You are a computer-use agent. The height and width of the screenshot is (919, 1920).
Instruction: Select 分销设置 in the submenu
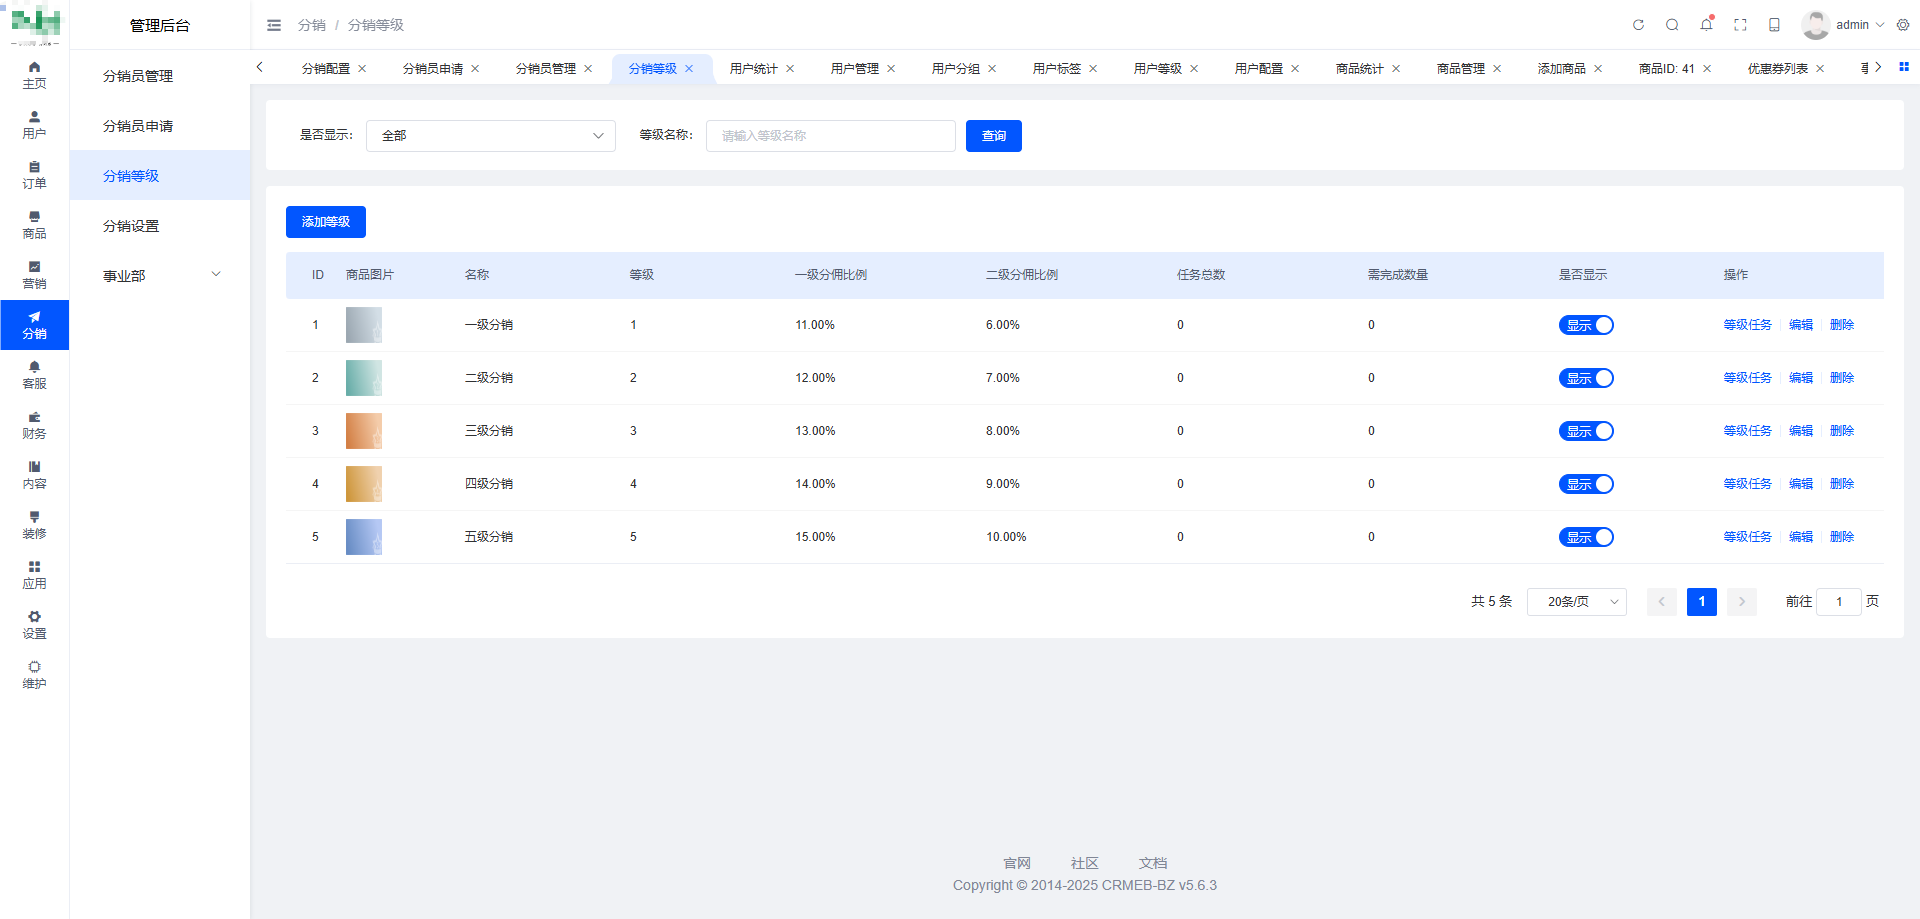[x=131, y=226]
